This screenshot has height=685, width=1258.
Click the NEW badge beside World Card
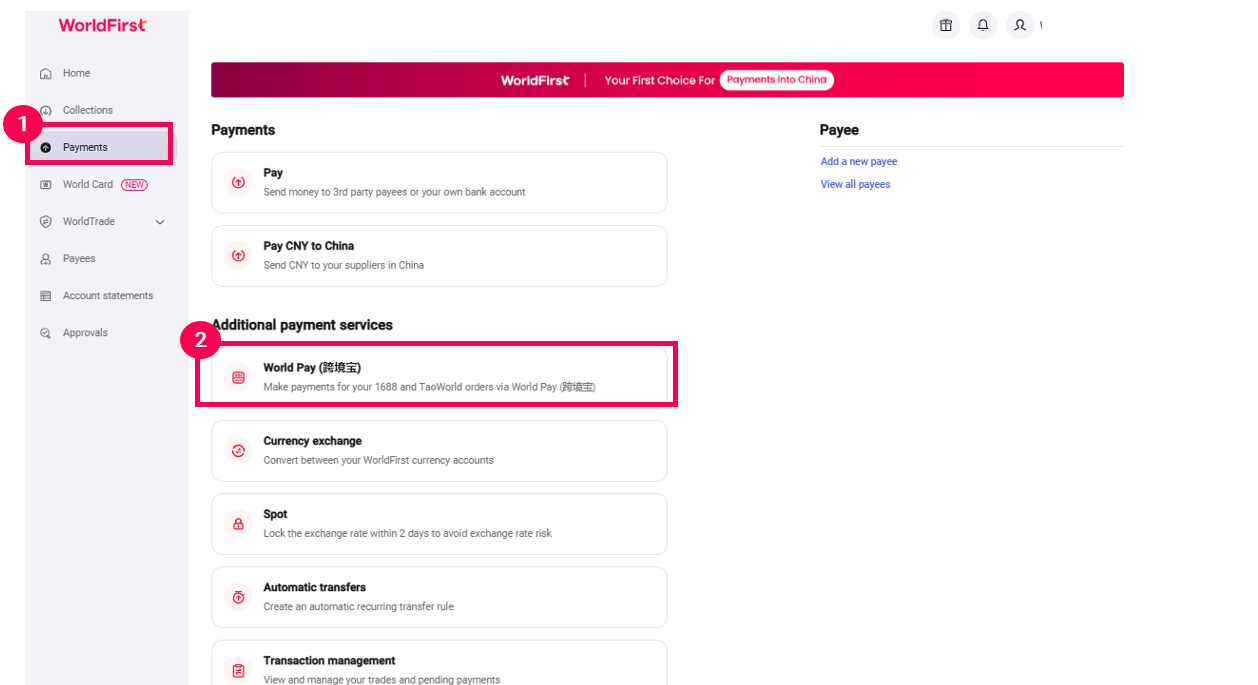click(x=134, y=184)
